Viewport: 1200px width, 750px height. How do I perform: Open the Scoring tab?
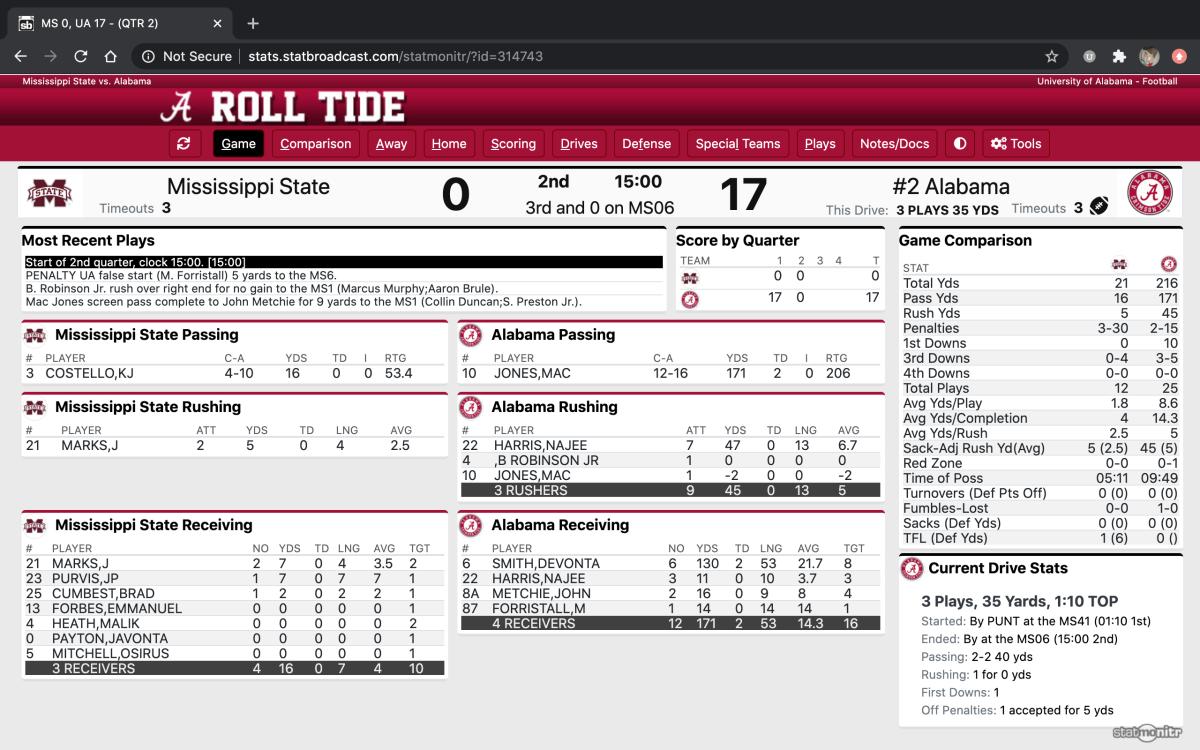click(513, 143)
